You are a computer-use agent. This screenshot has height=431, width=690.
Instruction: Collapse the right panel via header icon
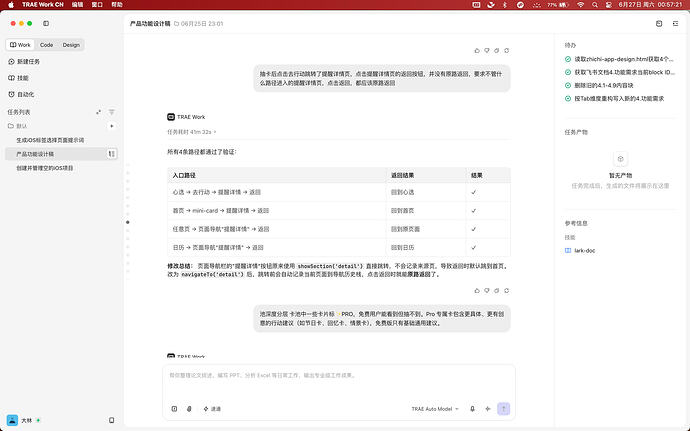click(x=675, y=23)
